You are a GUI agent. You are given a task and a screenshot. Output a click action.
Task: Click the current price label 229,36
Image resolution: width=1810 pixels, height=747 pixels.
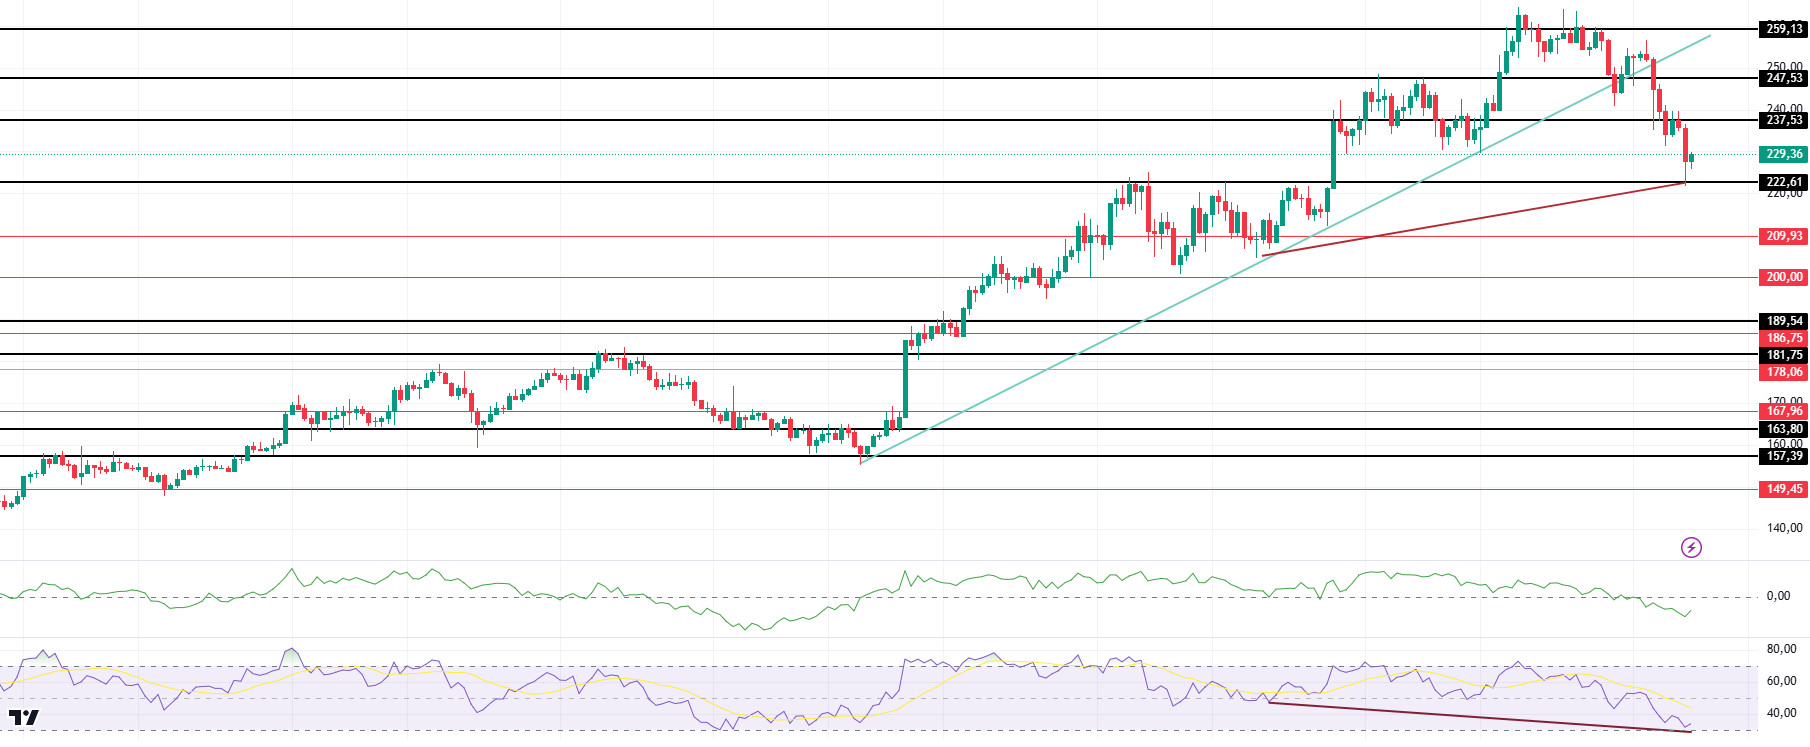1783,154
